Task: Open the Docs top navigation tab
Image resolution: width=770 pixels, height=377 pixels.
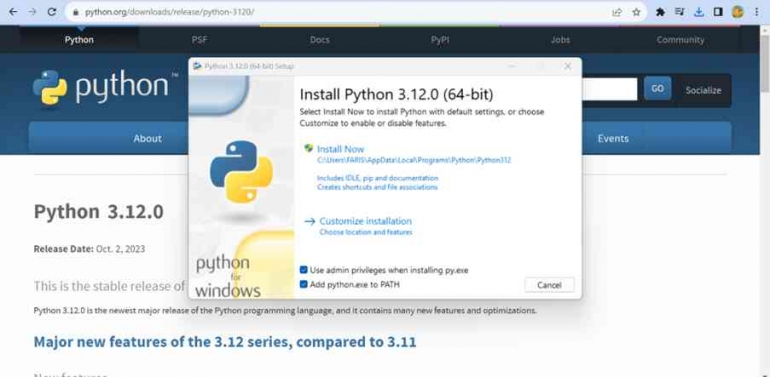Action: pyautogui.click(x=320, y=40)
